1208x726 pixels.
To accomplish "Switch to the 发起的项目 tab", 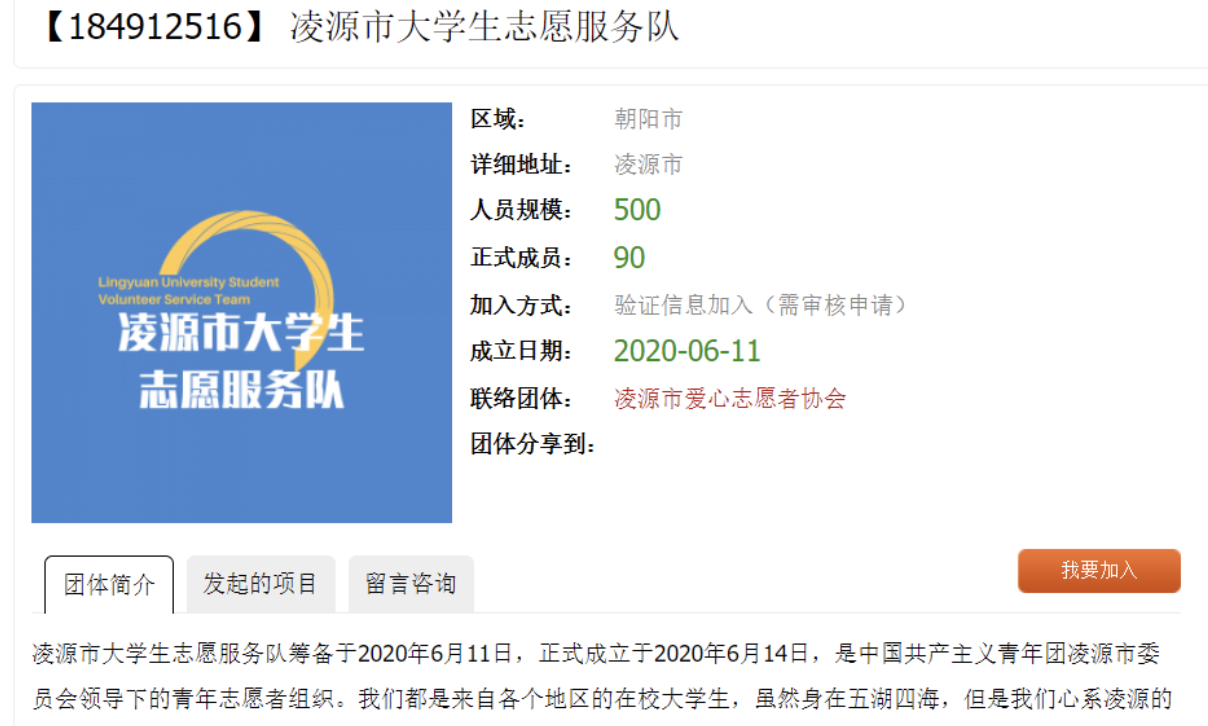I will pyautogui.click(x=260, y=584).
